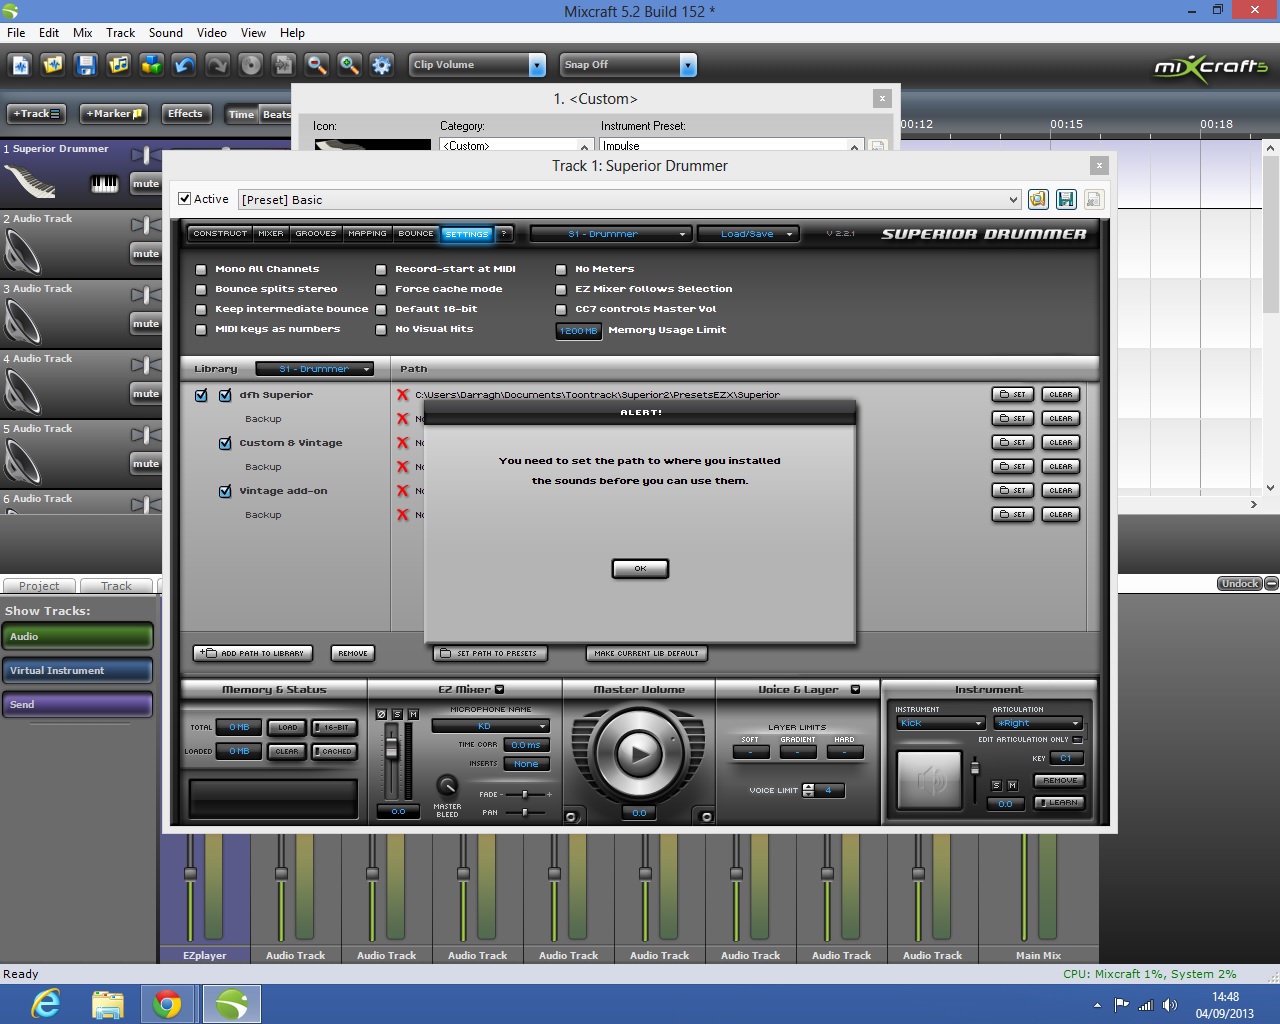Click the Zoom In magnifier icon
This screenshot has width=1280, height=1024.
(350, 65)
